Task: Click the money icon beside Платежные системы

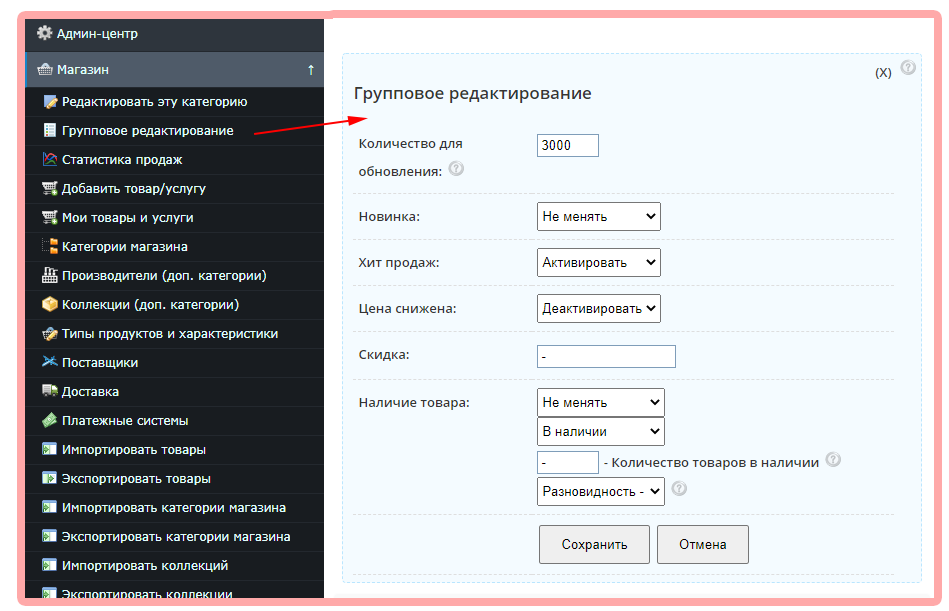Action: pos(49,420)
